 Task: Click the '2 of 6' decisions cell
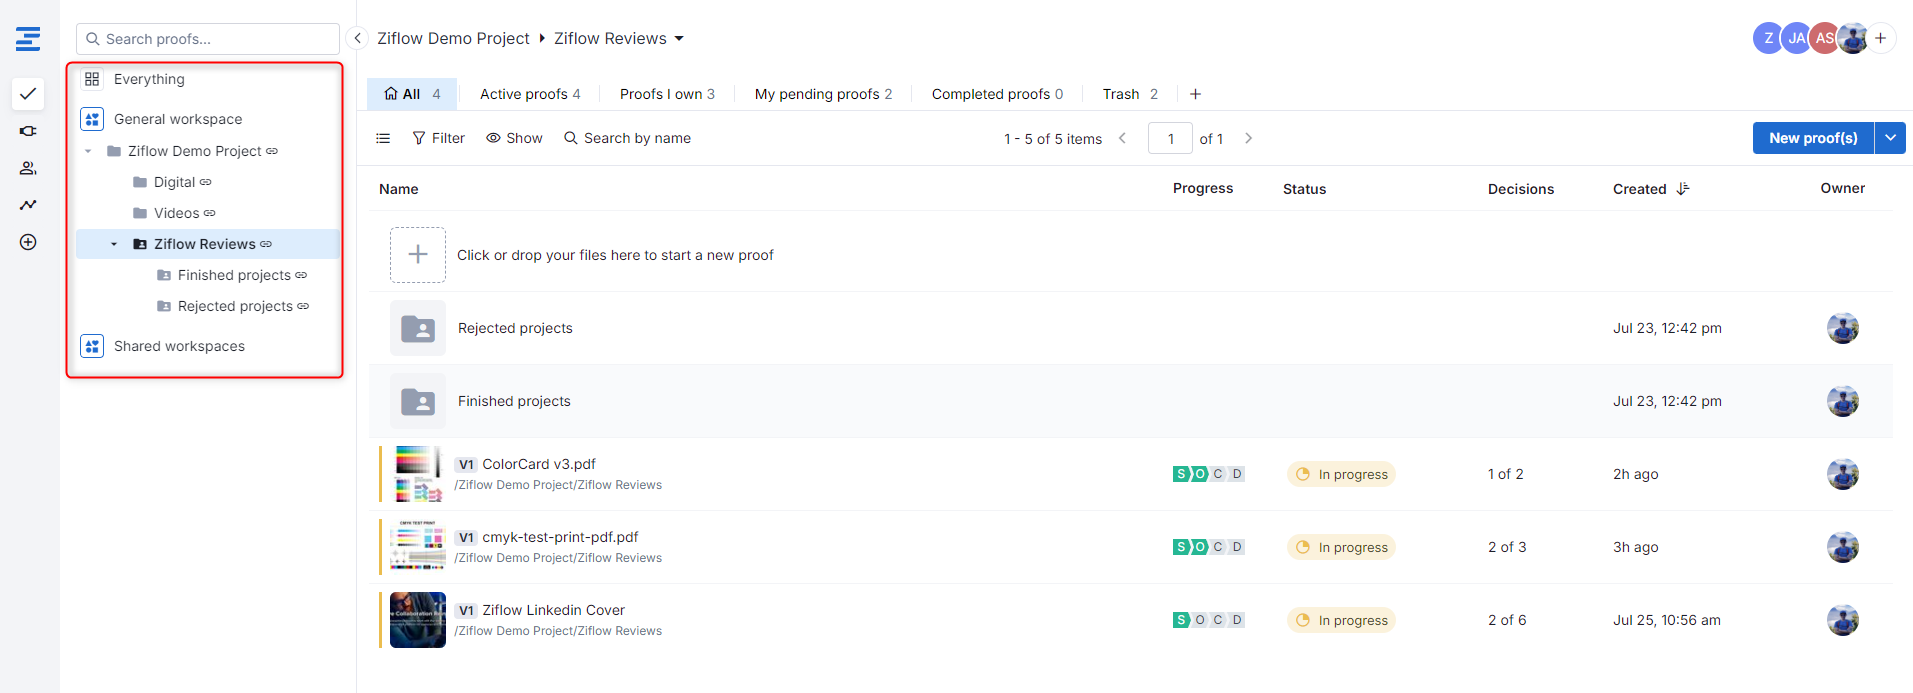tap(1507, 620)
